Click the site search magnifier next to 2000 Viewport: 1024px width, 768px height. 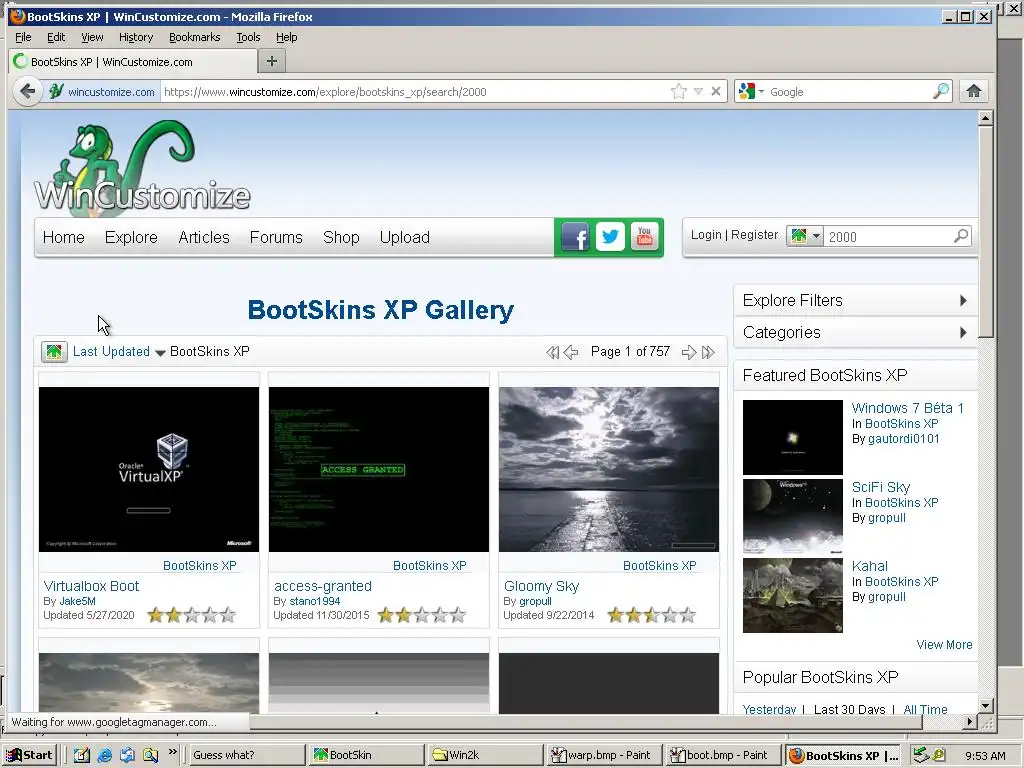point(961,236)
